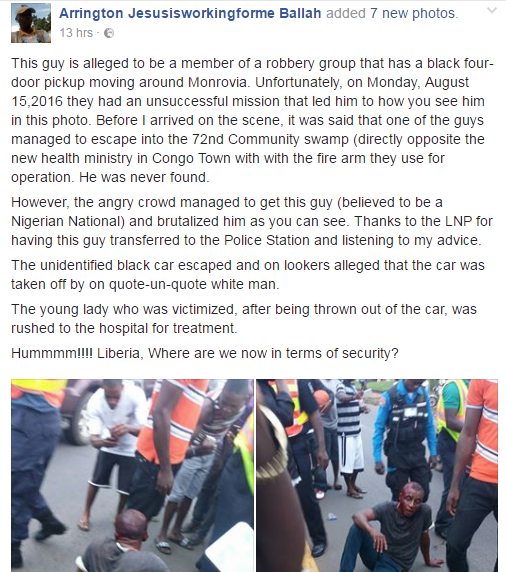The width and height of the screenshot is (506, 572).
Task: Click the 'added 7 new photos' text
Action: pyautogui.click(x=391, y=13)
